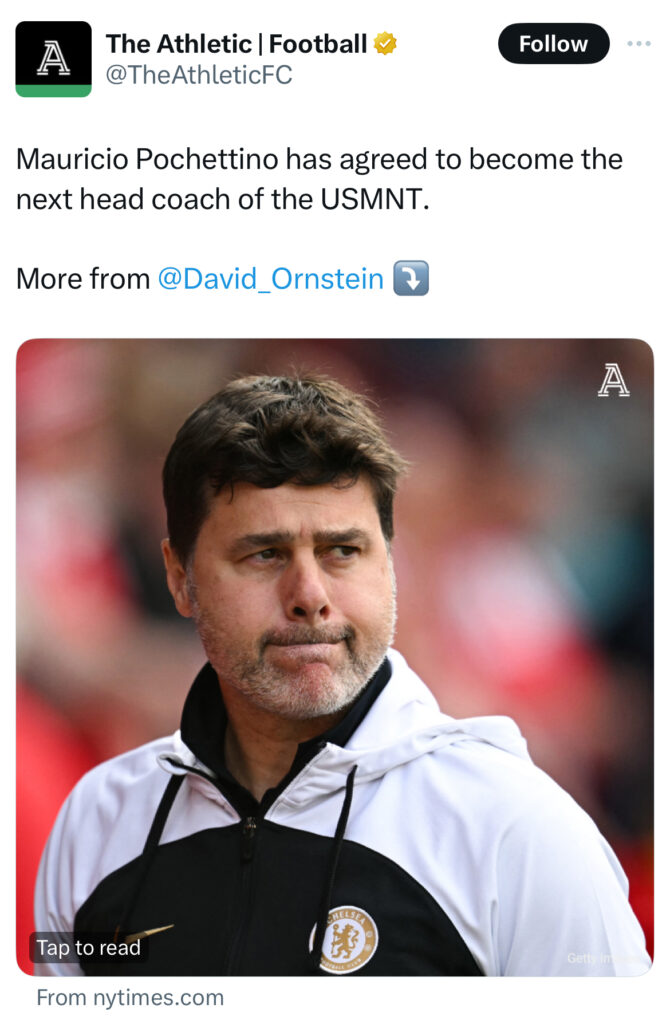Follow The Athletic Football account

553,43
